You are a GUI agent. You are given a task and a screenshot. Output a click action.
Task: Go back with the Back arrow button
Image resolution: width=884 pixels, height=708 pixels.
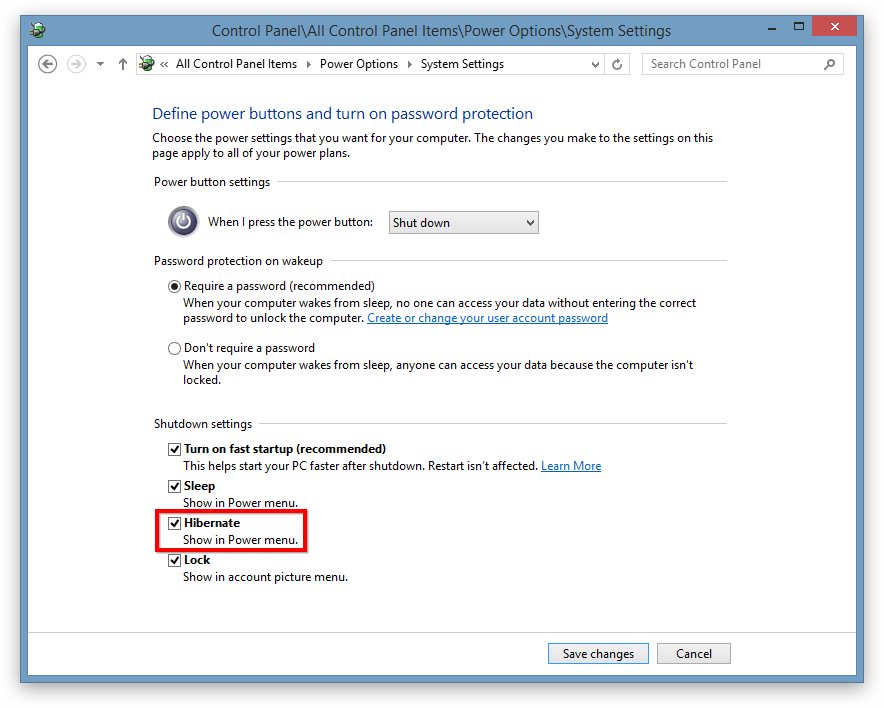tap(48, 64)
